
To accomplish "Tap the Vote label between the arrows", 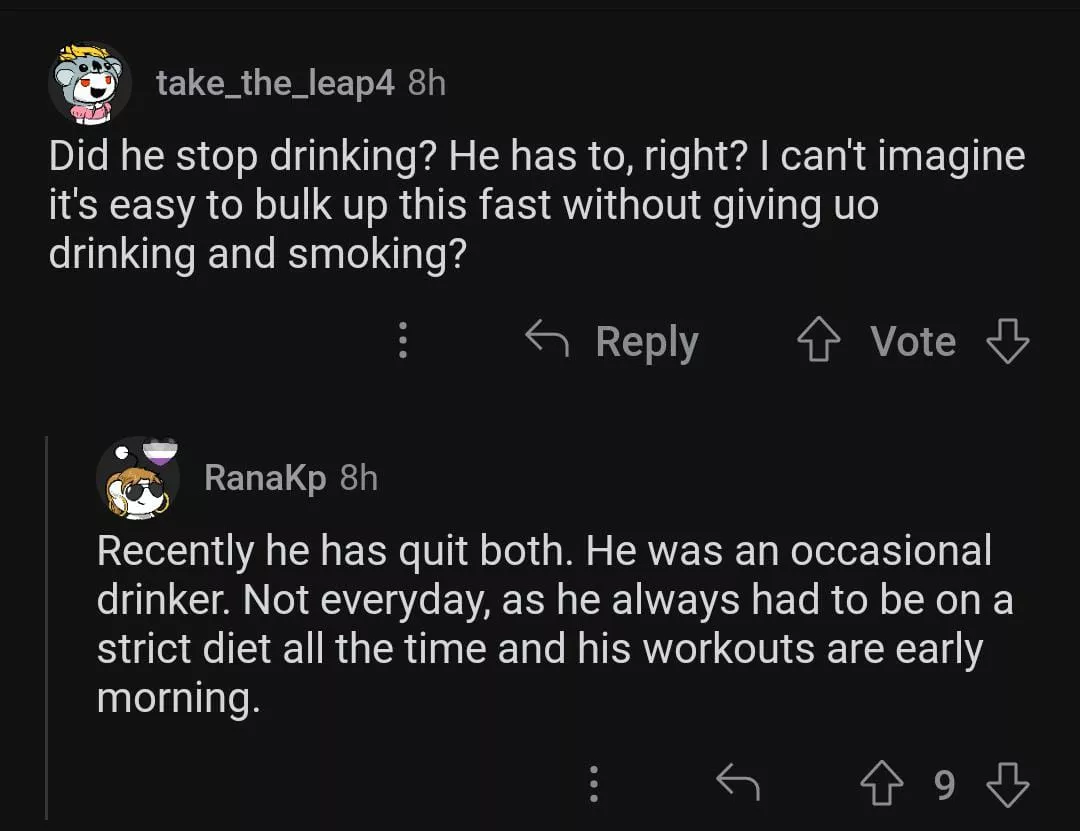I will coord(913,342).
